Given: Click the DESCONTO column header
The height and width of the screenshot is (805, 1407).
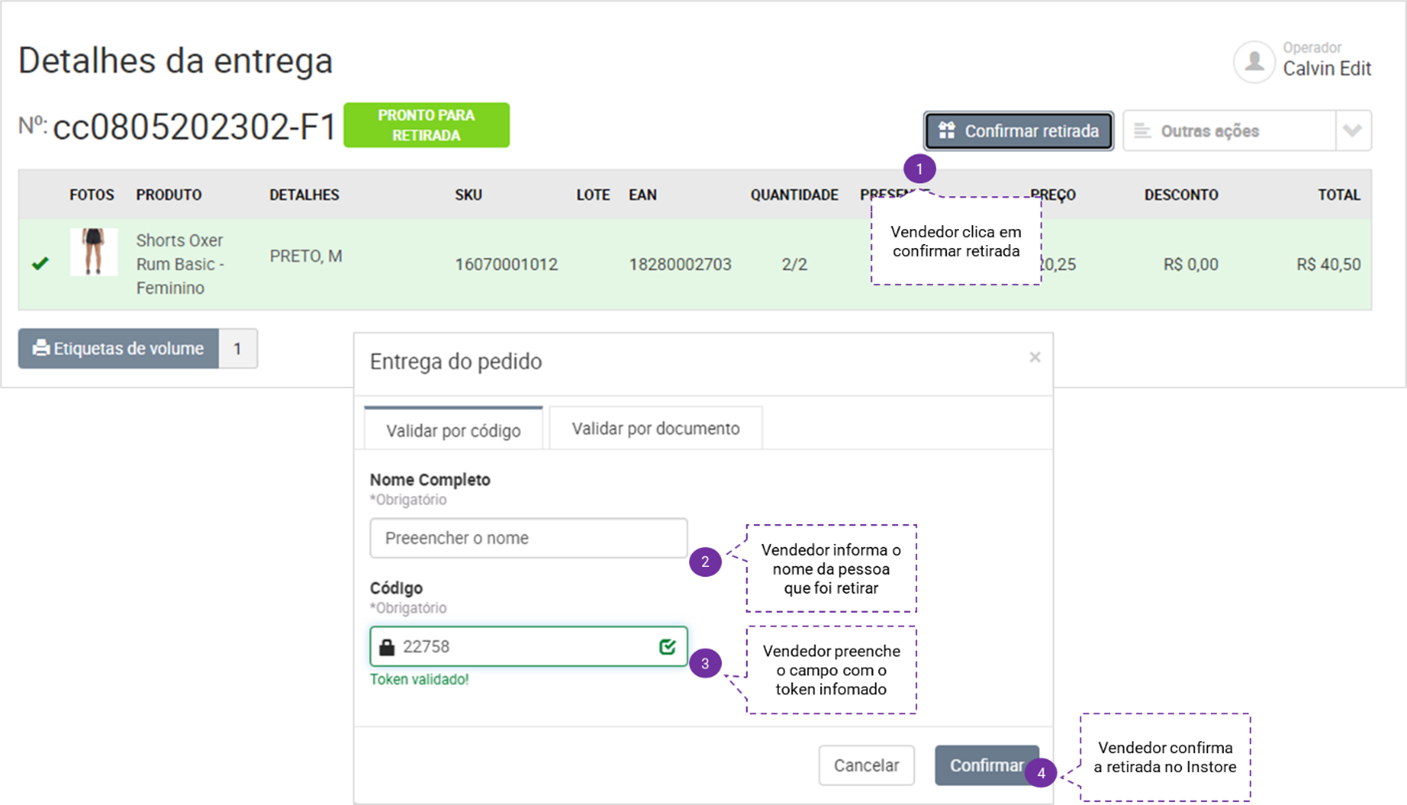Looking at the screenshot, I should (x=1181, y=195).
